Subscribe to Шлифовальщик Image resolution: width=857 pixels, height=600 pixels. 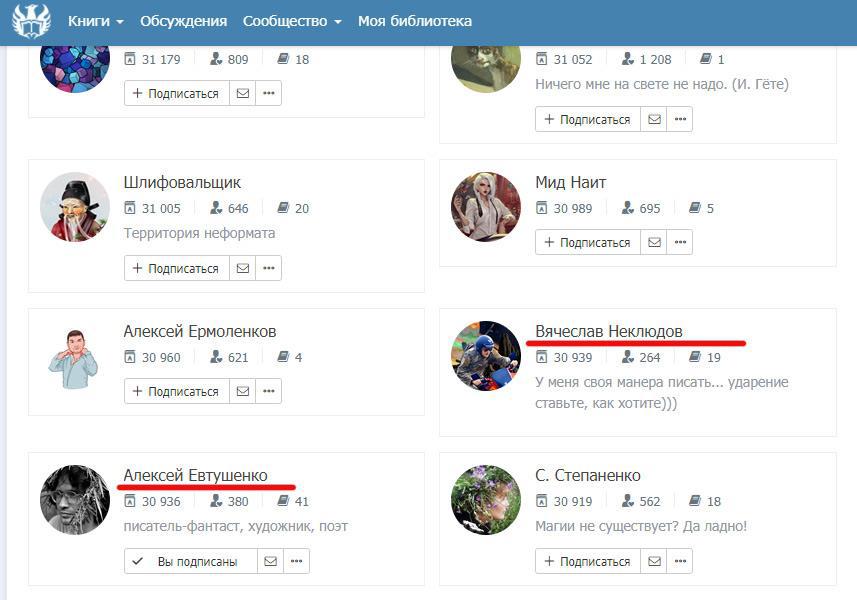177,268
